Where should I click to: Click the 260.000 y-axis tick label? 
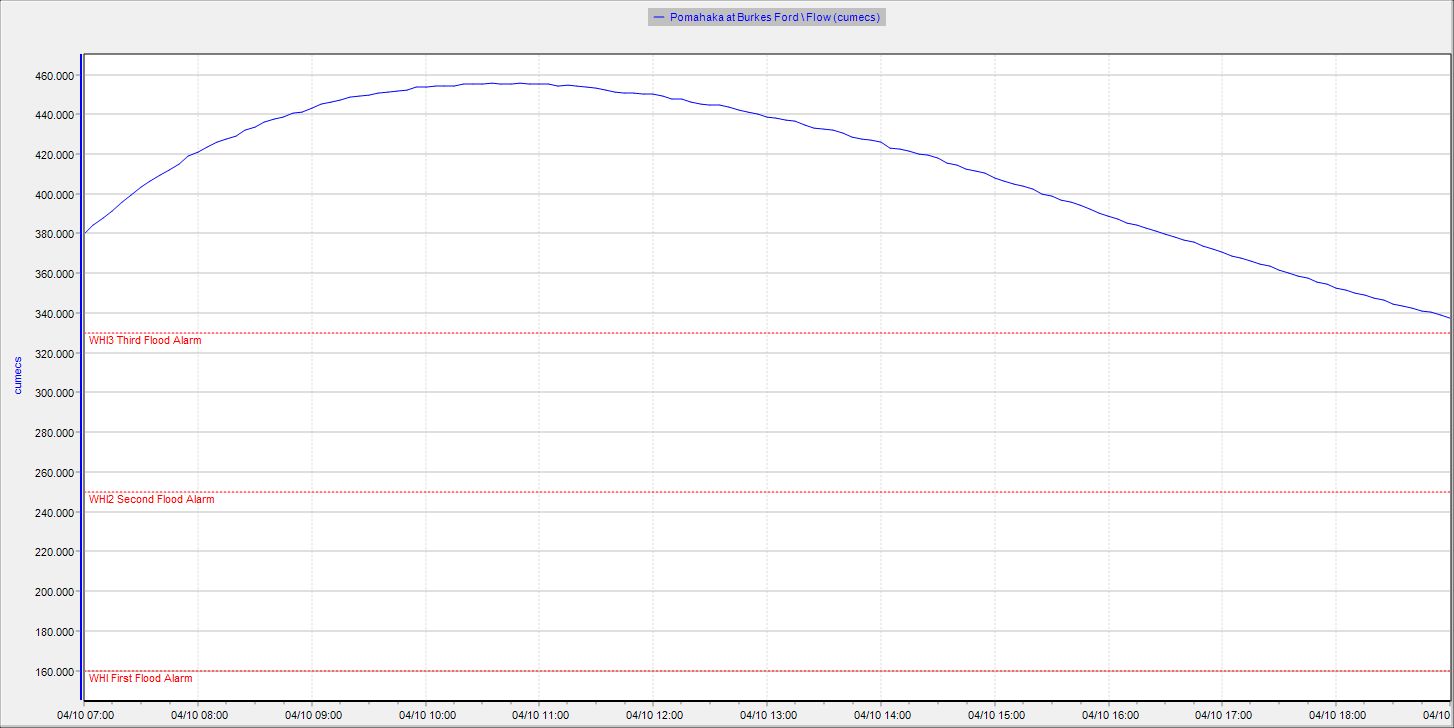click(54, 473)
